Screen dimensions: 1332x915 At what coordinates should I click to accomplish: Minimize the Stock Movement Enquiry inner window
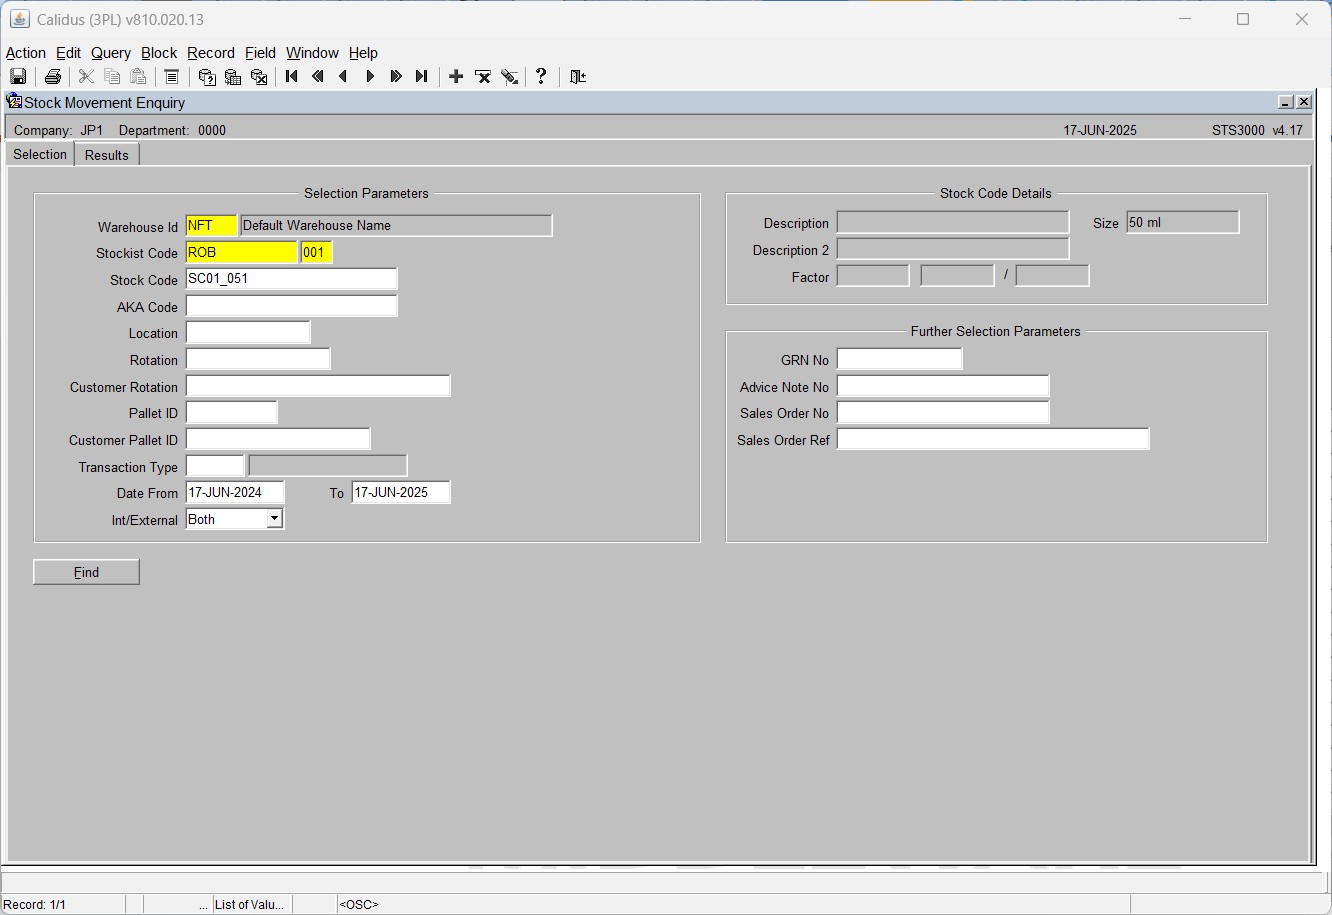coord(1286,102)
